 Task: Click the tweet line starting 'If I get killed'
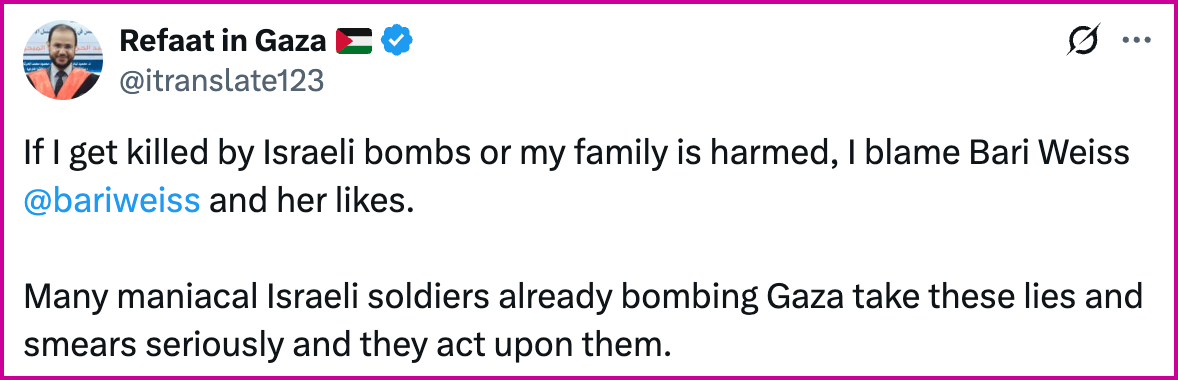pyautogui.click(x=577, y=153)
